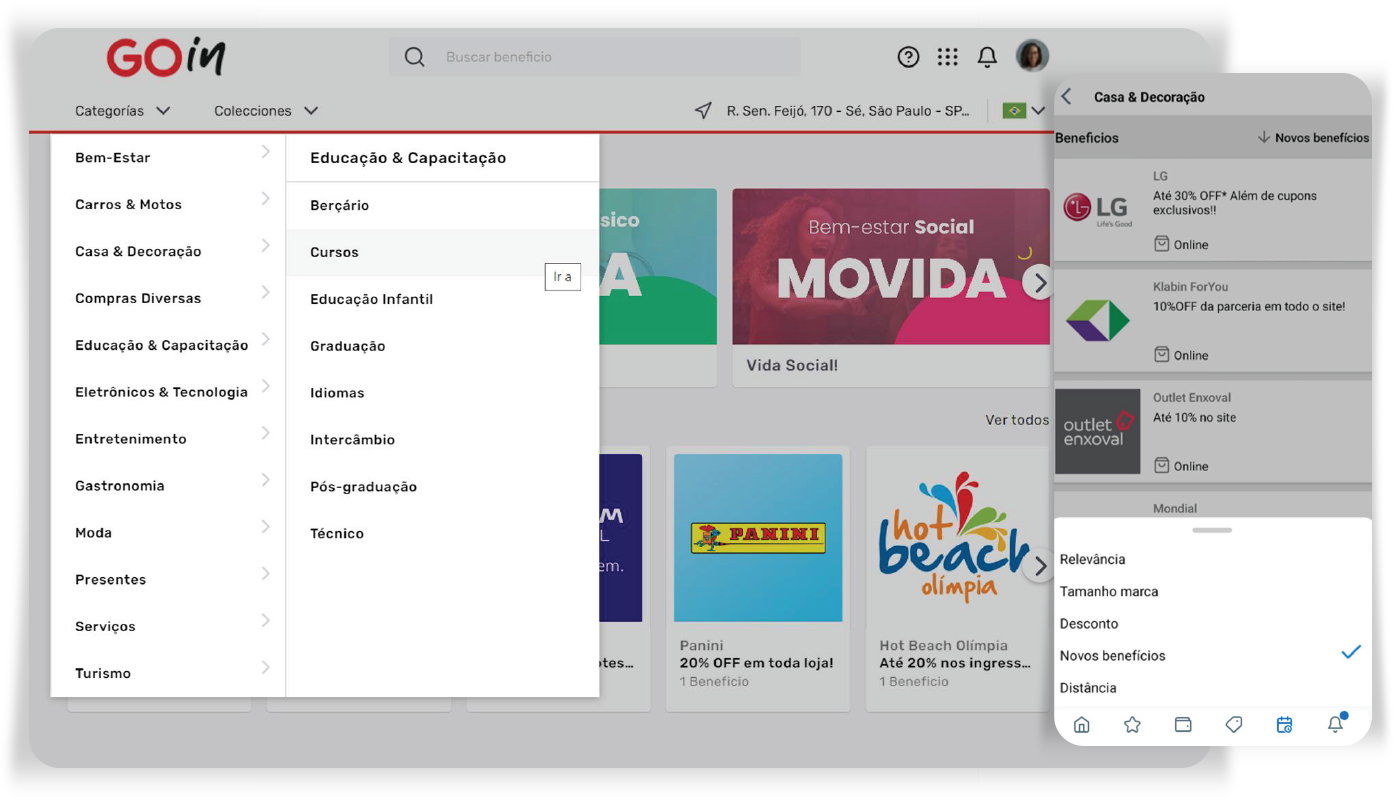Tap the wallet icon in mobile bottom bar
The height and width of the screenshot is (803, 1394).
(x=1183, y=725)
